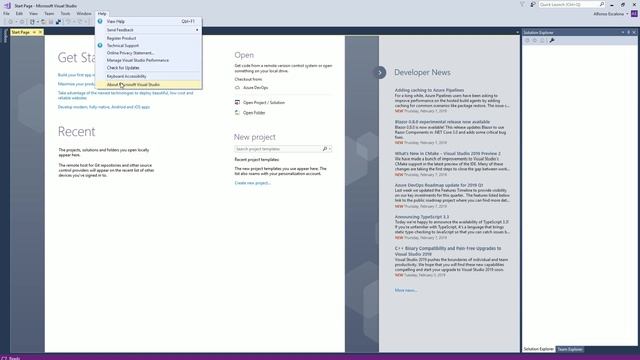Click the Technical Support question mark icon
Image resolution: width=640 pixels, height=360 pixels.
tap(100, 45)
